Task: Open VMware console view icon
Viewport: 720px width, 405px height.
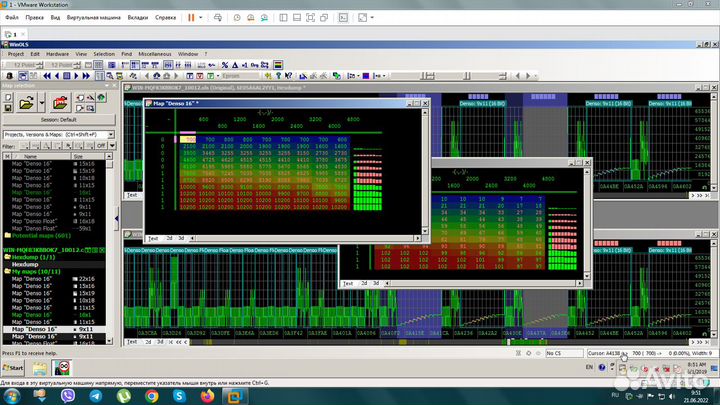Action: [343, 17]
